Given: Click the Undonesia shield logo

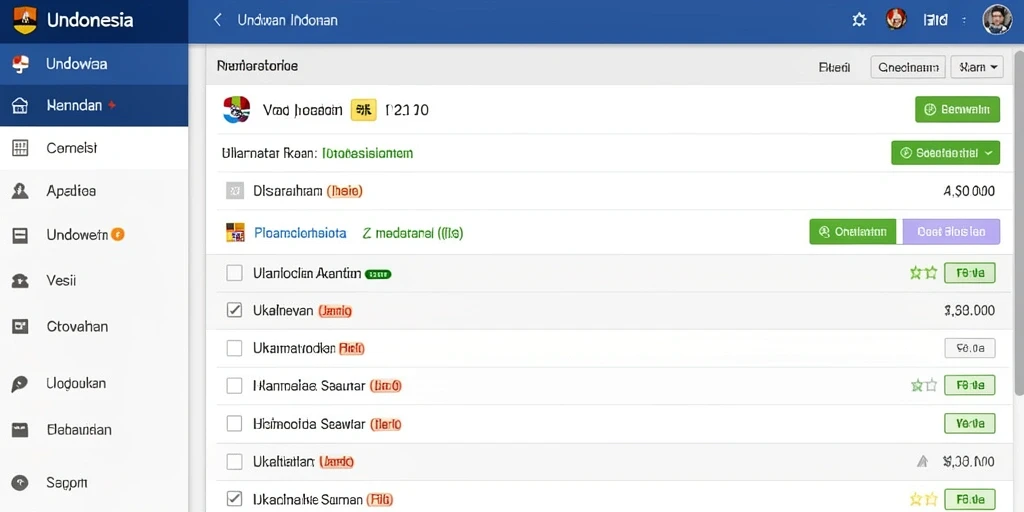Looking at the screenshot, I should pos(25,20).
